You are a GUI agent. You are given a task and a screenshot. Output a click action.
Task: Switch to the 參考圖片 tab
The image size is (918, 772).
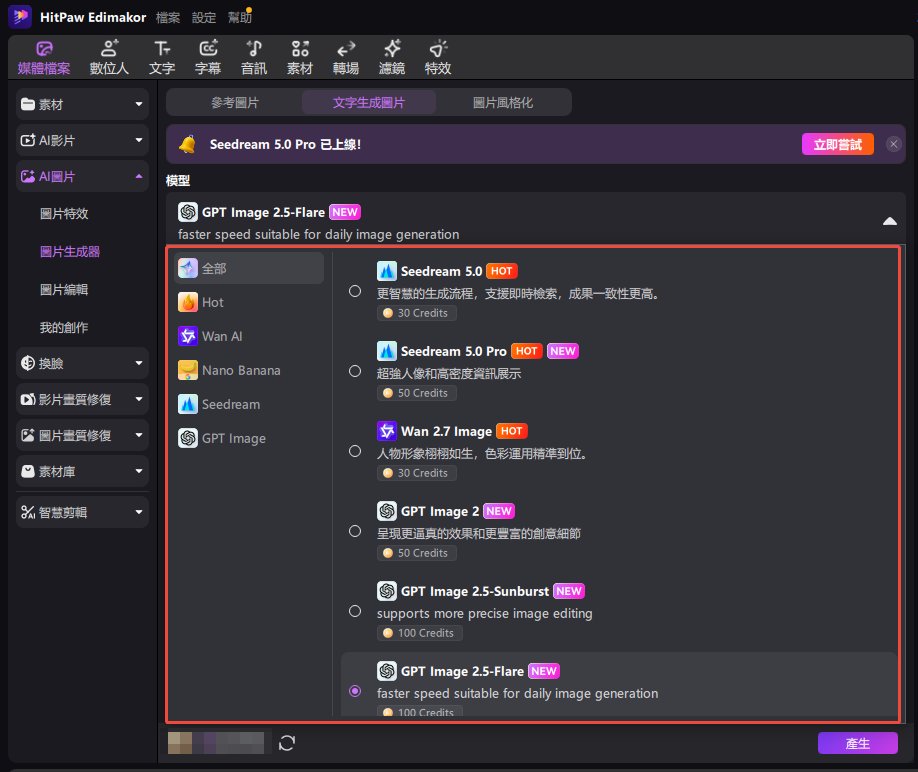coord(235,102)
